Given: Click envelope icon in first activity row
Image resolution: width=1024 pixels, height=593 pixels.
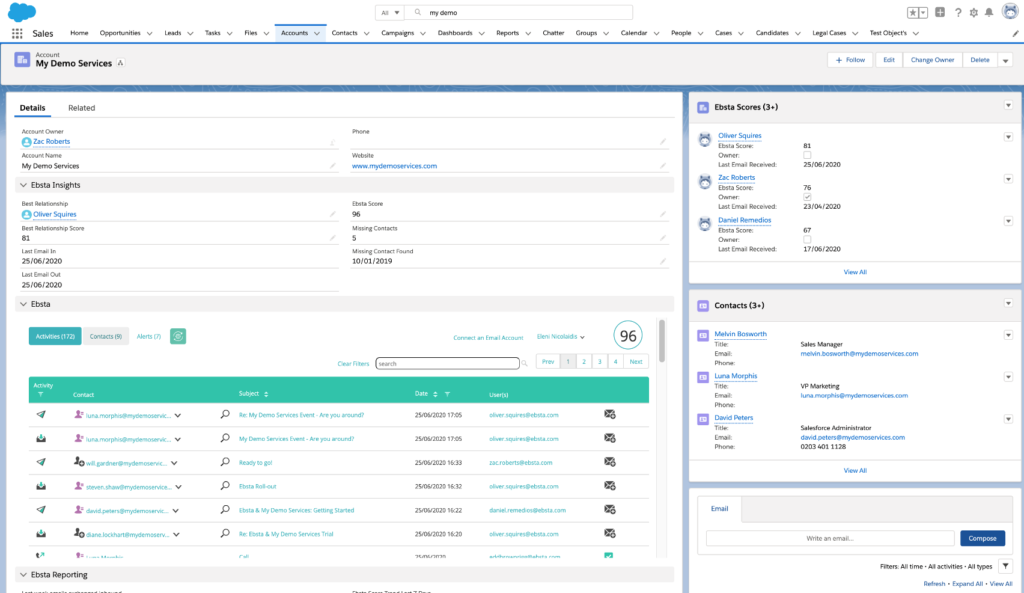Looking at the screenshot, I should pyautogui.click(x=609, y=414).
